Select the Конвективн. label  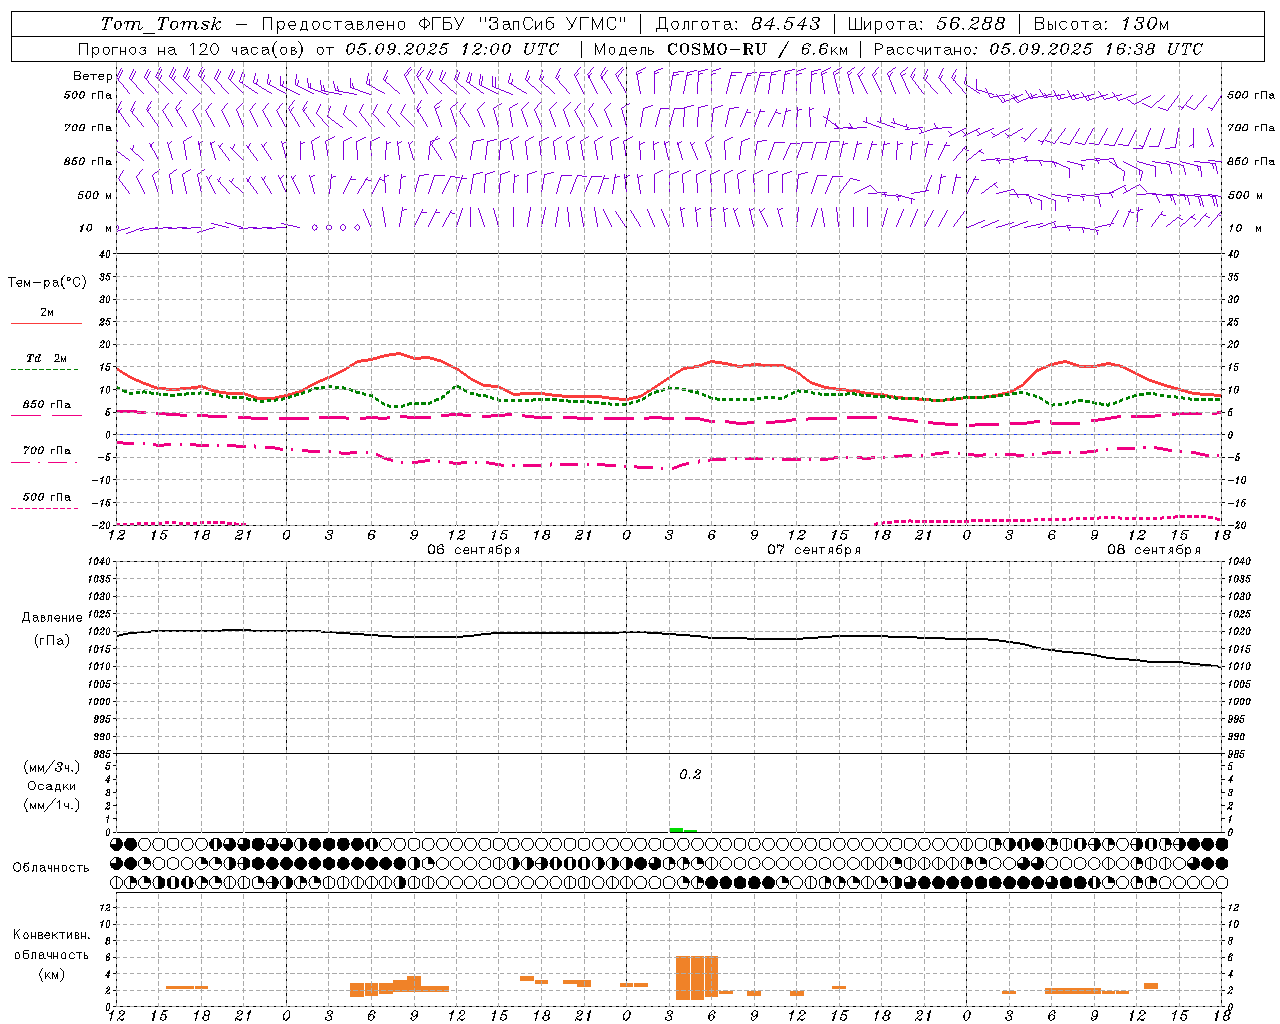tap(51, 935)
